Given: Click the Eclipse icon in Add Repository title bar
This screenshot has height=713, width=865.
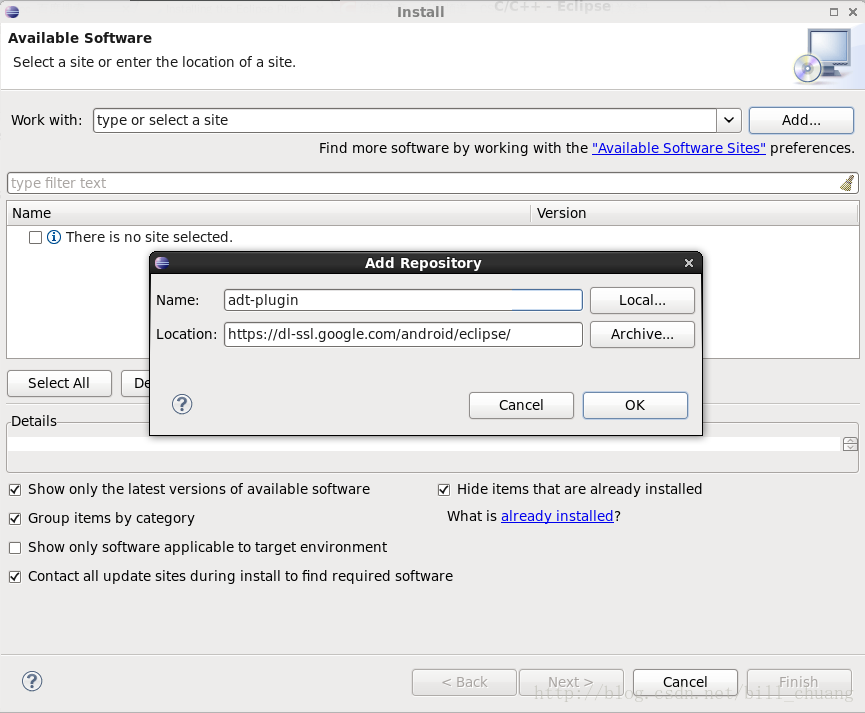Looking at the screenshot, I should pos(162,263).
